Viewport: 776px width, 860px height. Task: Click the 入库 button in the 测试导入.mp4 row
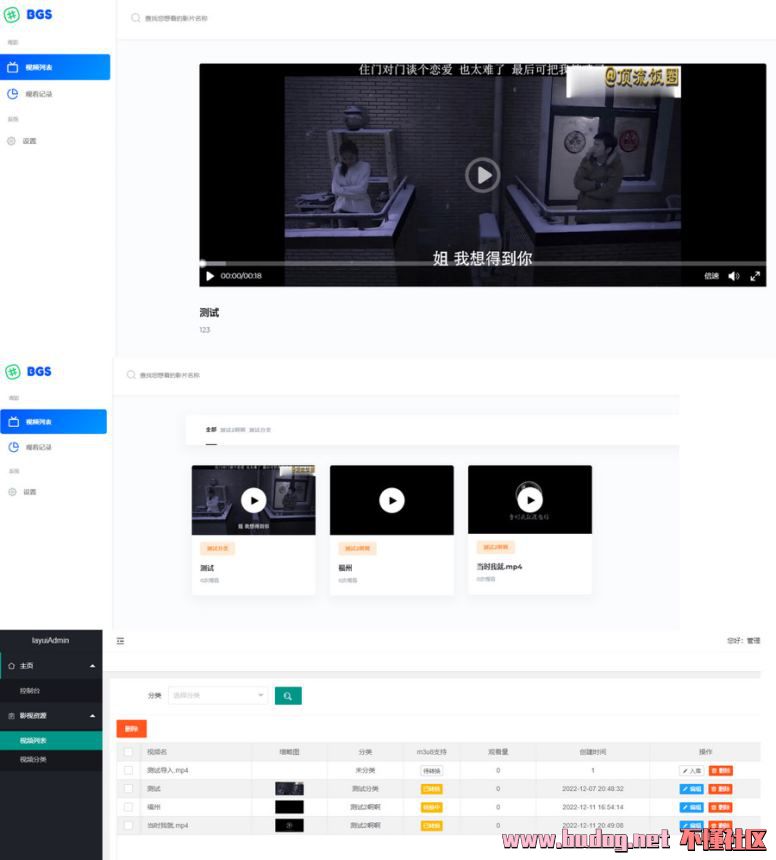point(692,771)
